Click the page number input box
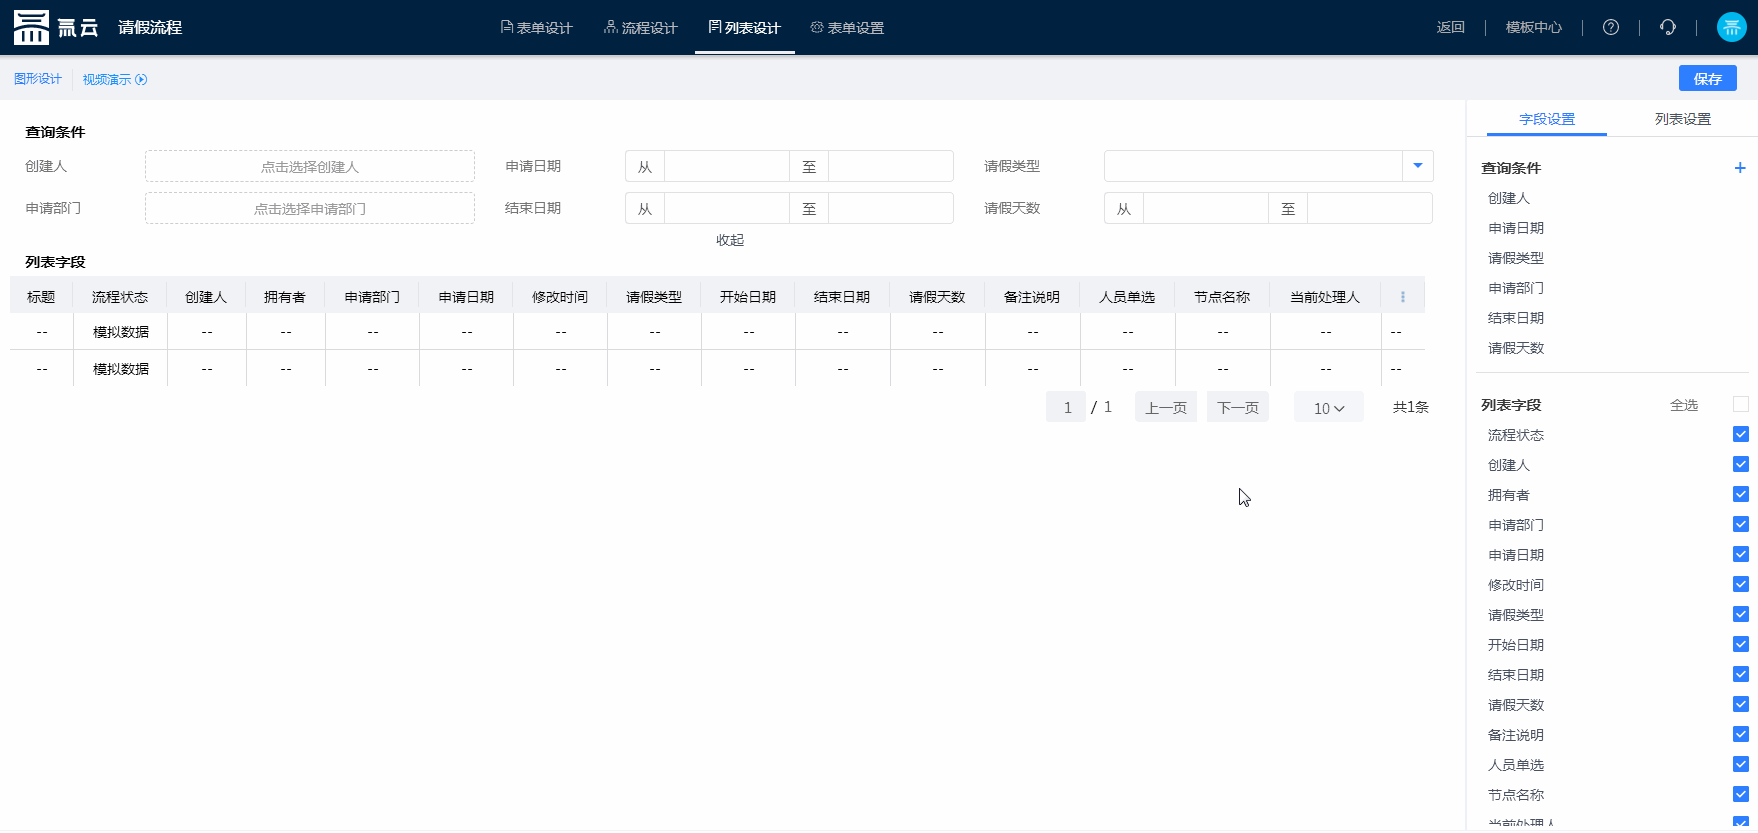 pyautogui.click(x=1067, y=407)
